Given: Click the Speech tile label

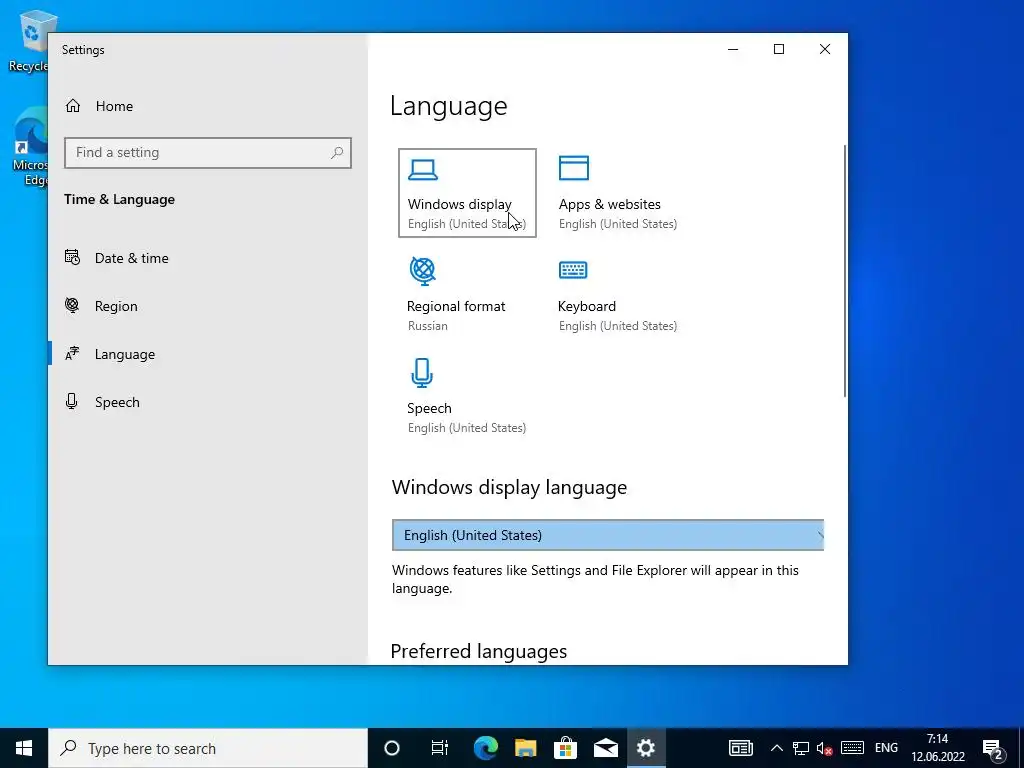Looking at the screenshot, I should 429,408.
